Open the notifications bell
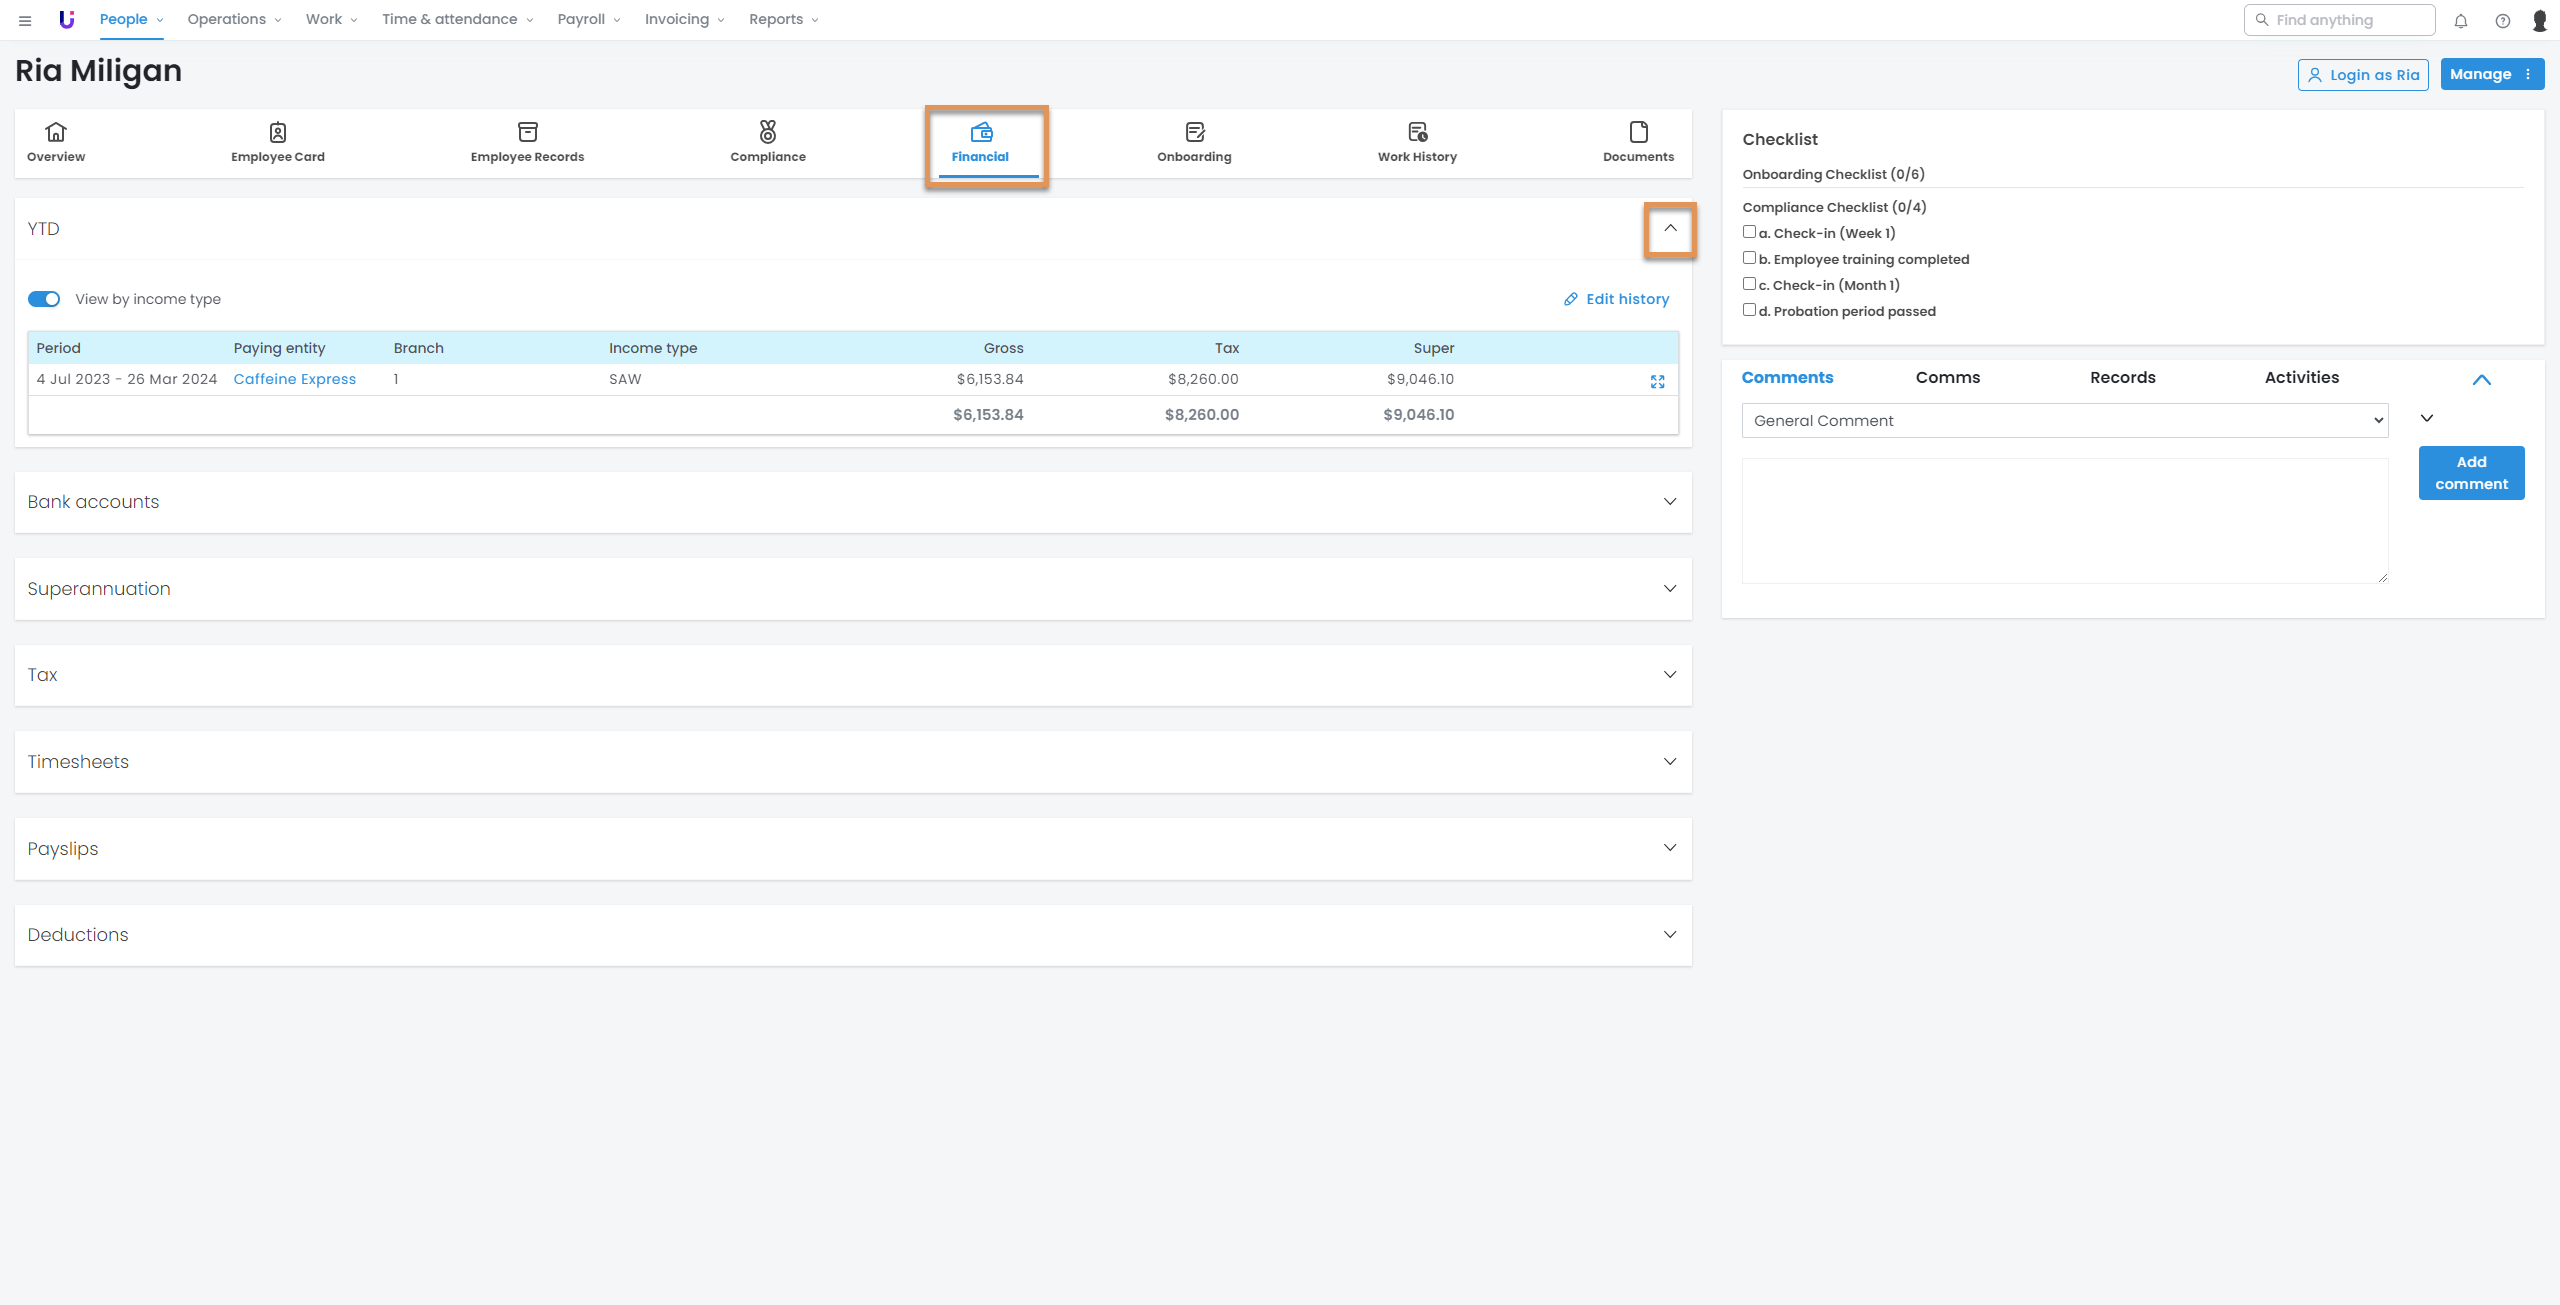The height and width of the screenshot is (1305, 2560). [2461, 20]
